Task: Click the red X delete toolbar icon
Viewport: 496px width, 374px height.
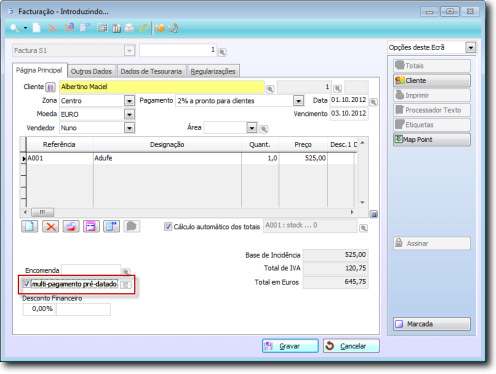Action: pyautogui.click(x=53, y=28)
